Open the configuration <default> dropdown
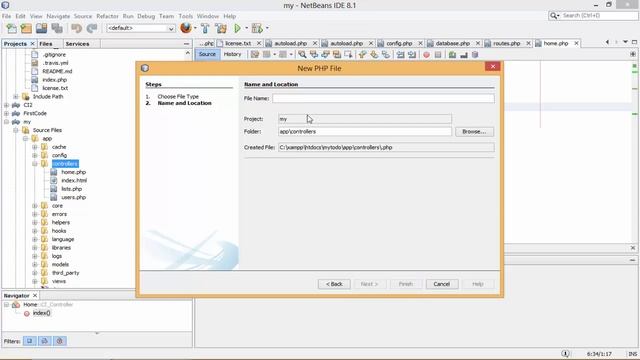 point(140,28)
